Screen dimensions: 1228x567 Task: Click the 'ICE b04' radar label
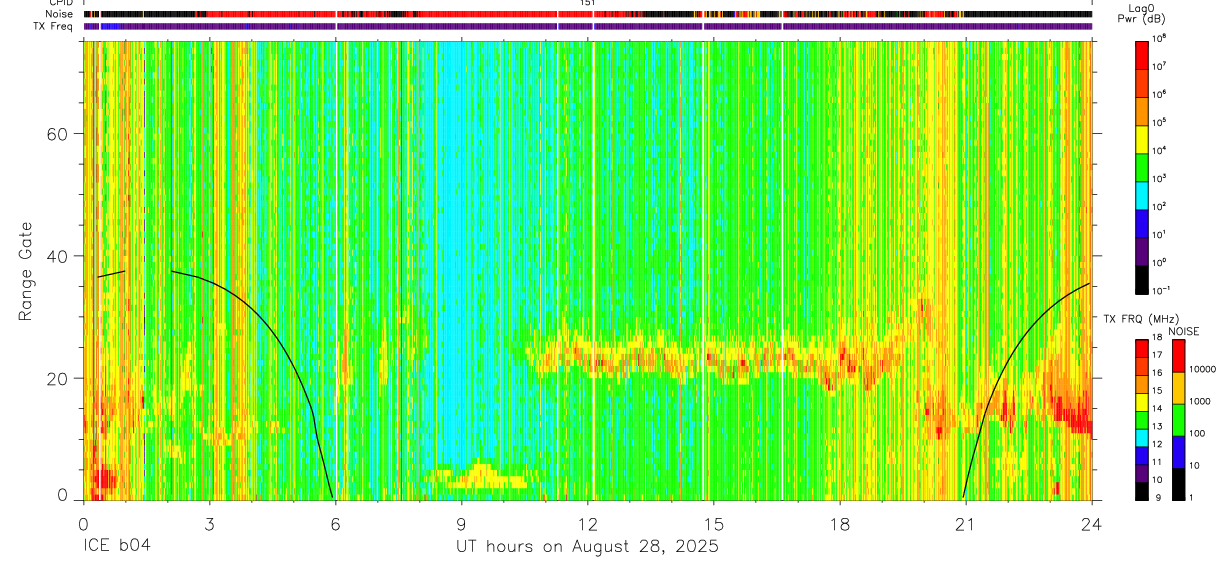tap(118, 547)
